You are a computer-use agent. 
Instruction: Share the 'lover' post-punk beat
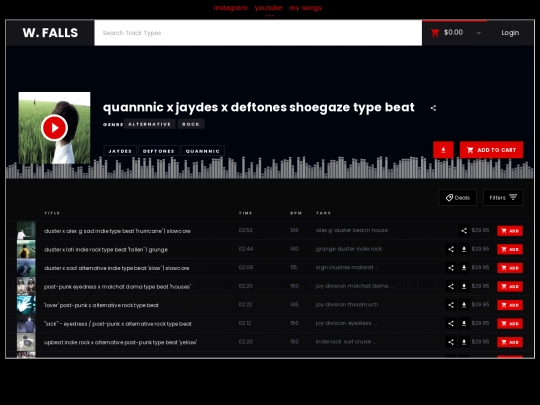(451, 305)
